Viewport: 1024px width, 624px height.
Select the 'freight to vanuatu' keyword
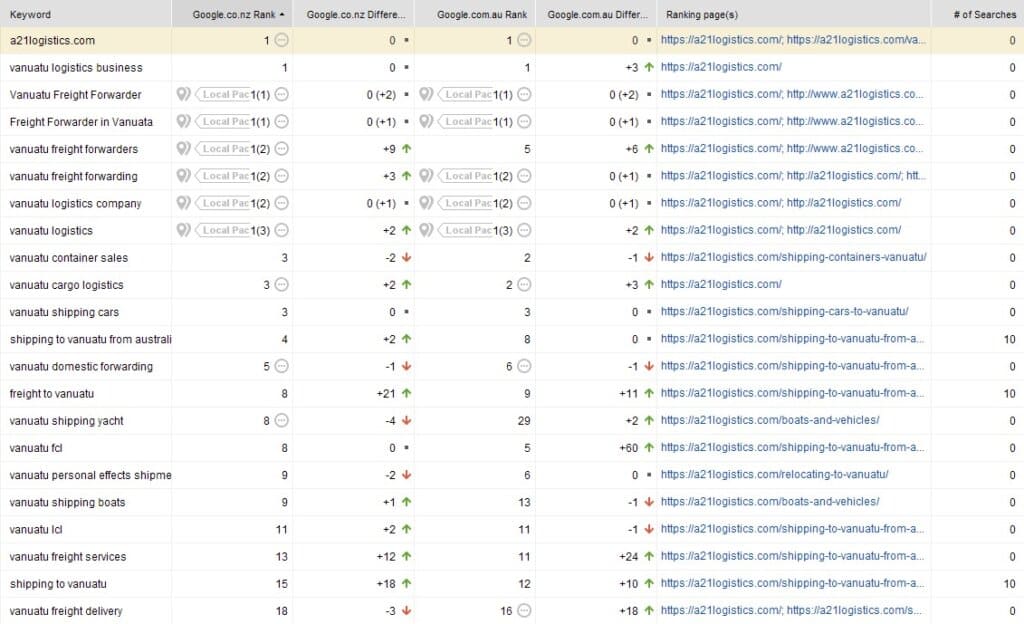52,394
